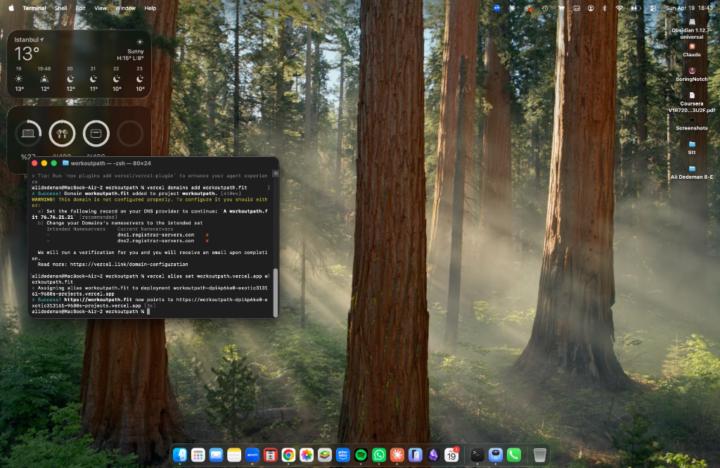Open the Terminal menu in menu bar
This screenshot has height=468, width=720.
pyautogui.click(x=34, y=8)
